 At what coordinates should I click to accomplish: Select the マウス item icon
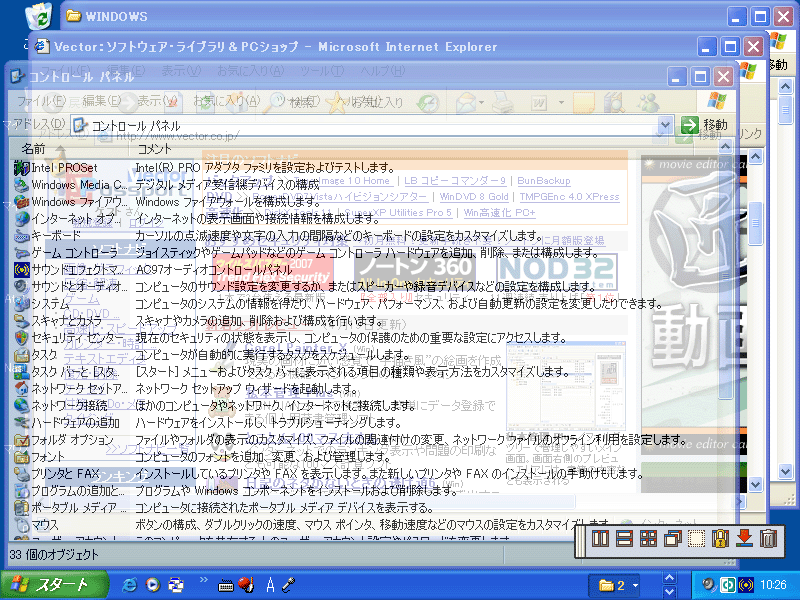click(x=21, y=524)
